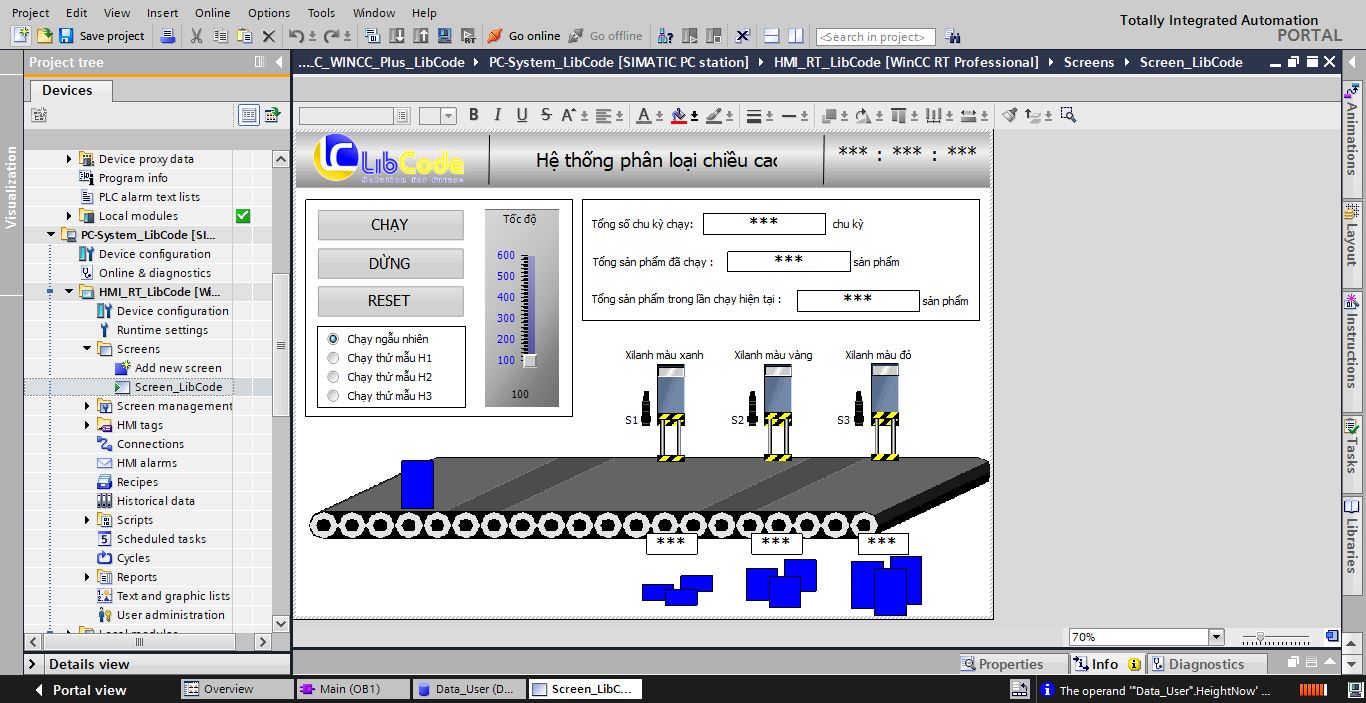1366x703 pixels.
Task: Select the Chạy ngẫu nhiên radio button
Action: 333,339
